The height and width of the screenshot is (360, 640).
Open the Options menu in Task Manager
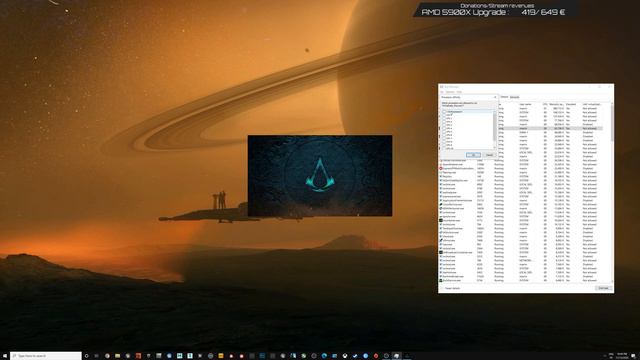[450, 92]
